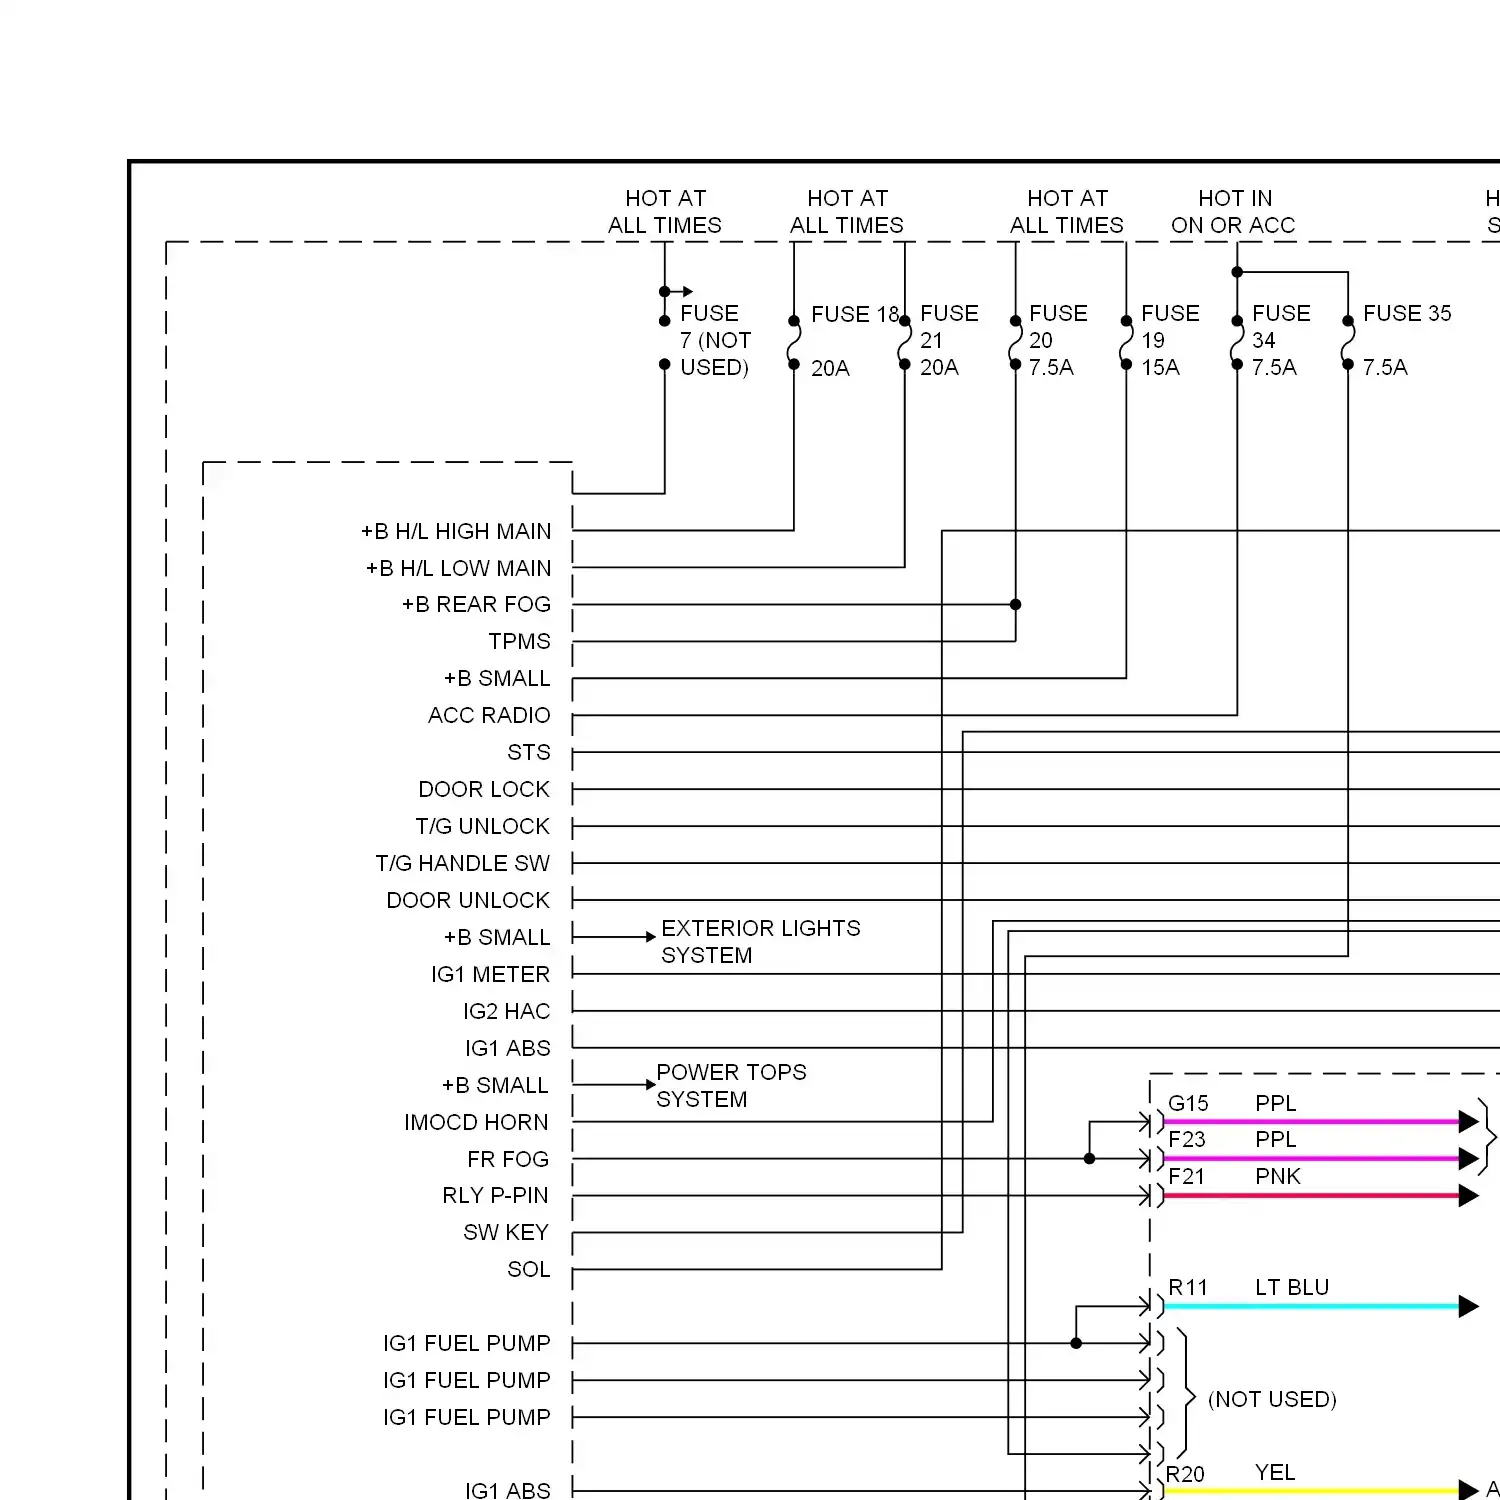Select the +B SMALL label pointing to EXTERIOR LIGHTS

497,937
